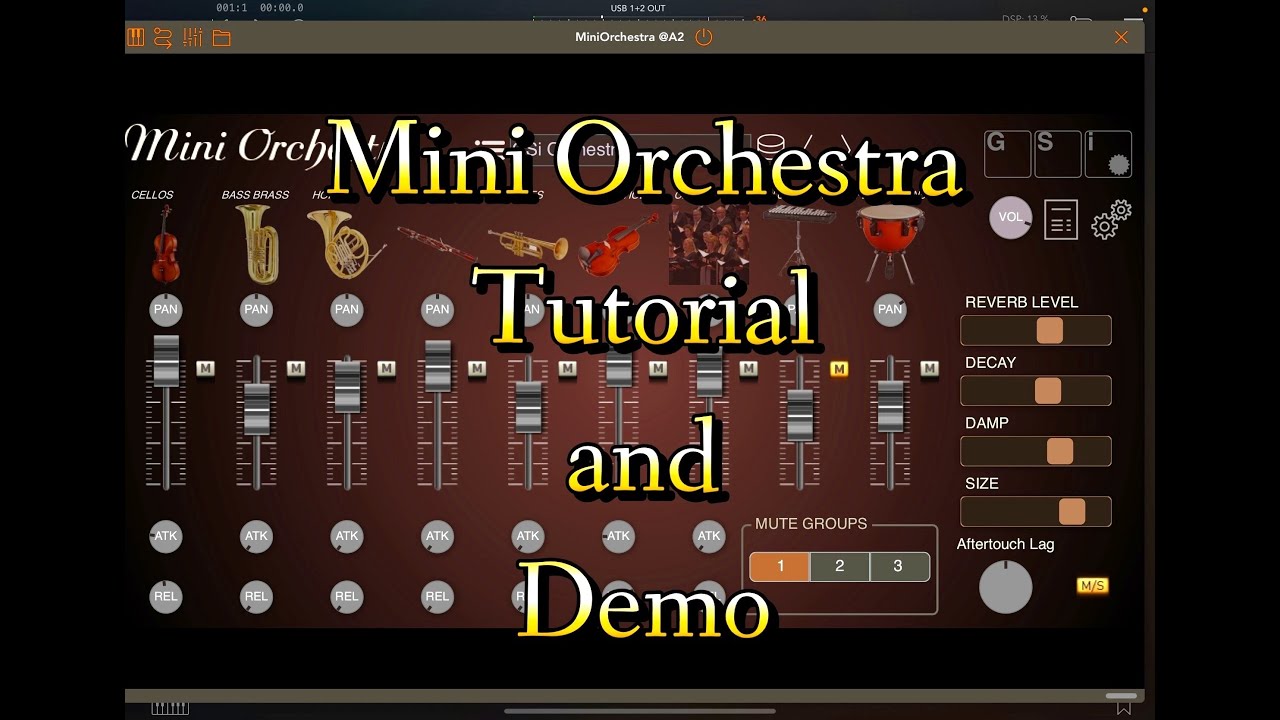Unmute the highlighted orange M button

(x=839, y=369)
